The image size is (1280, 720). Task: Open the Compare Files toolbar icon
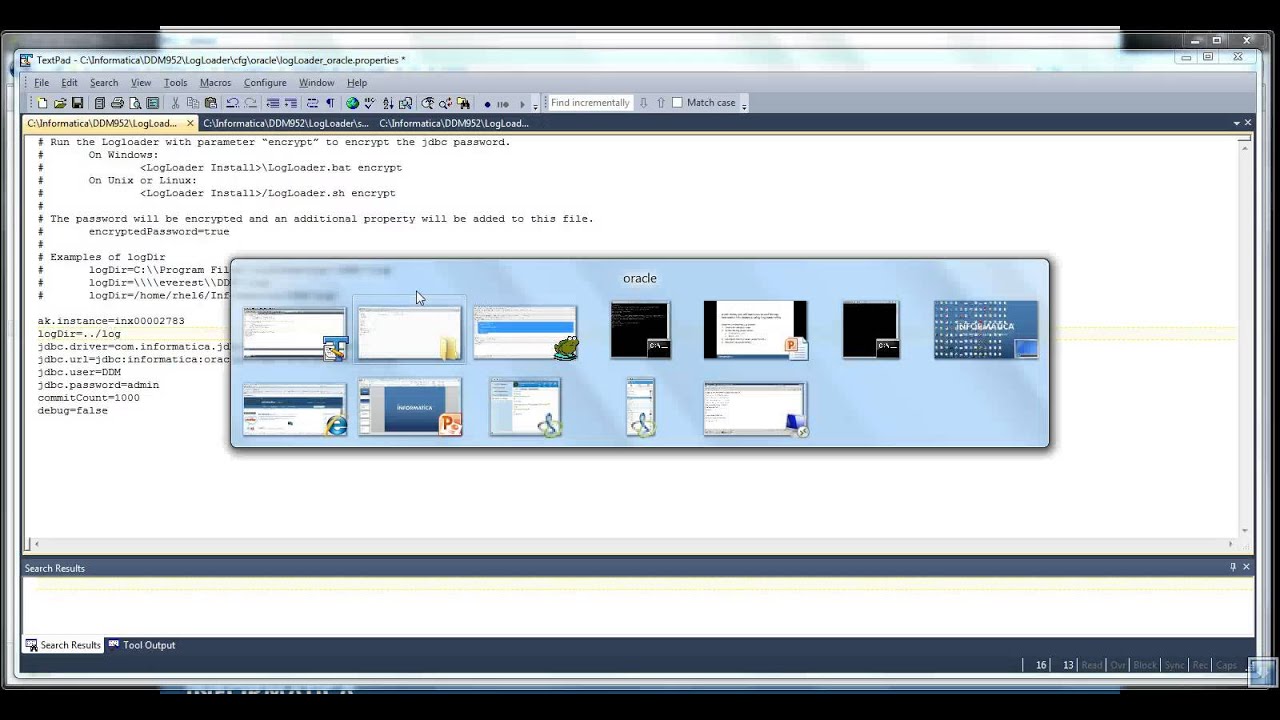[x=406, y=103]
